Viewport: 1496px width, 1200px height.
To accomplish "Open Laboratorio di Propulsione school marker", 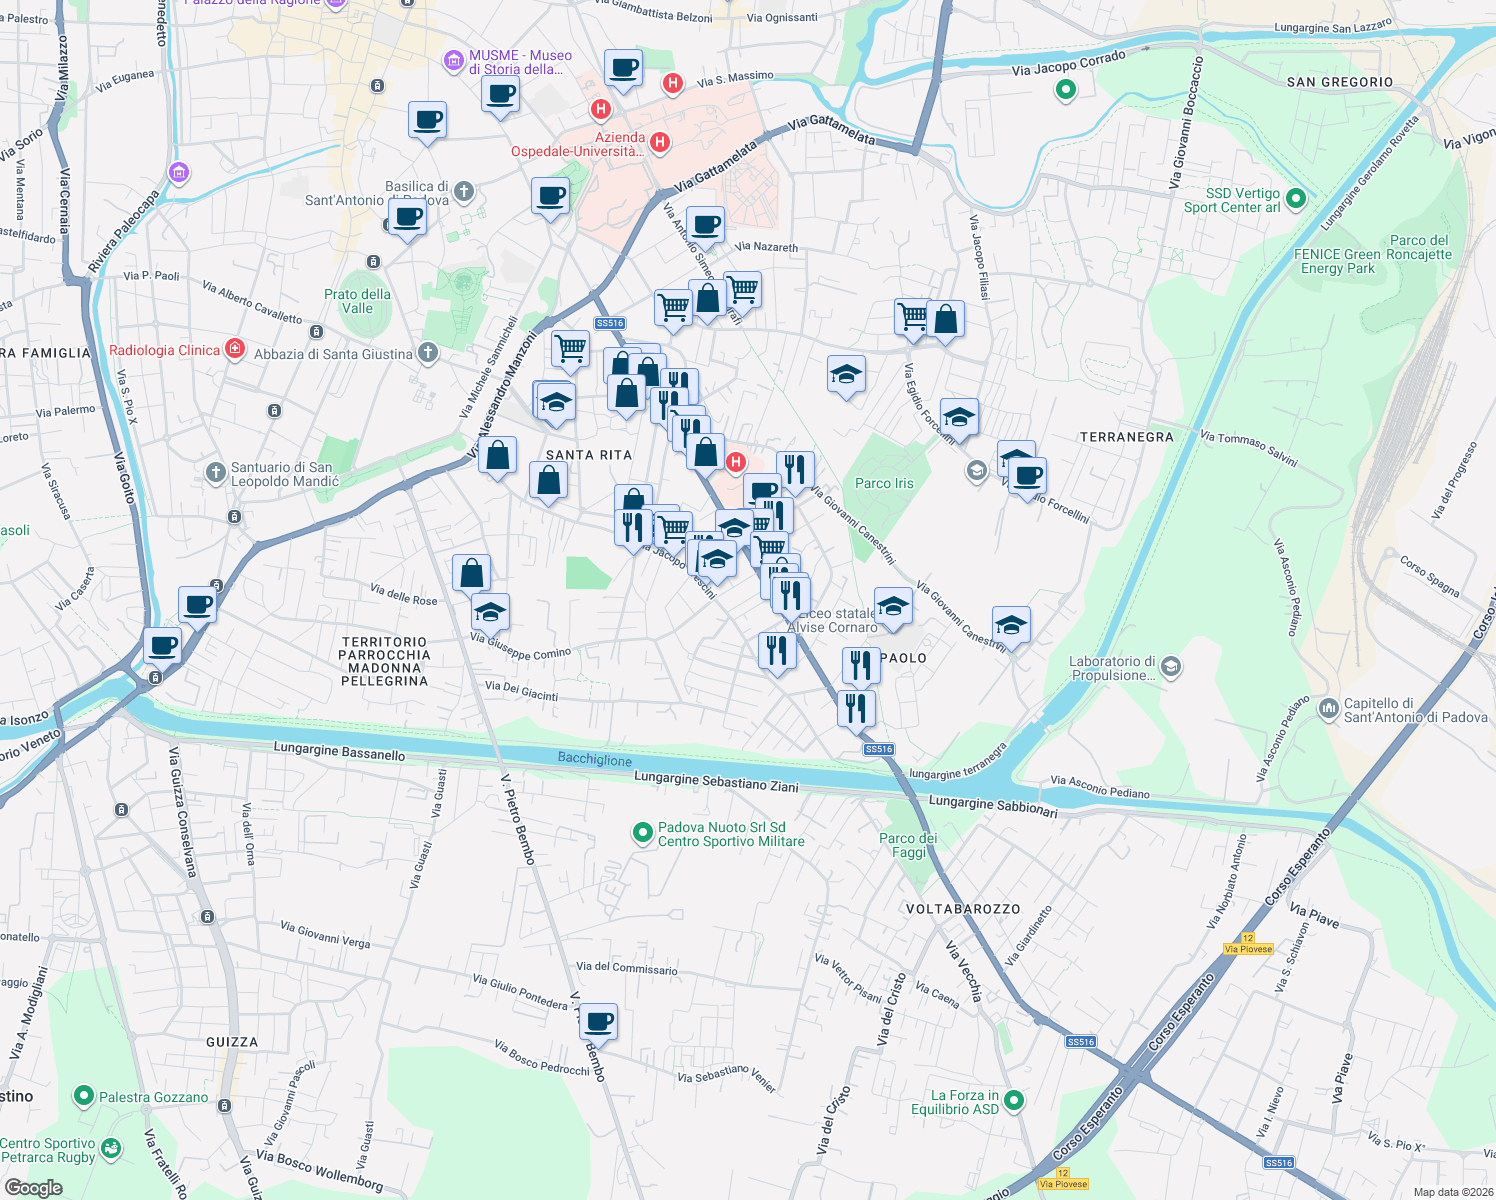I will click(x=1171, y=667).
